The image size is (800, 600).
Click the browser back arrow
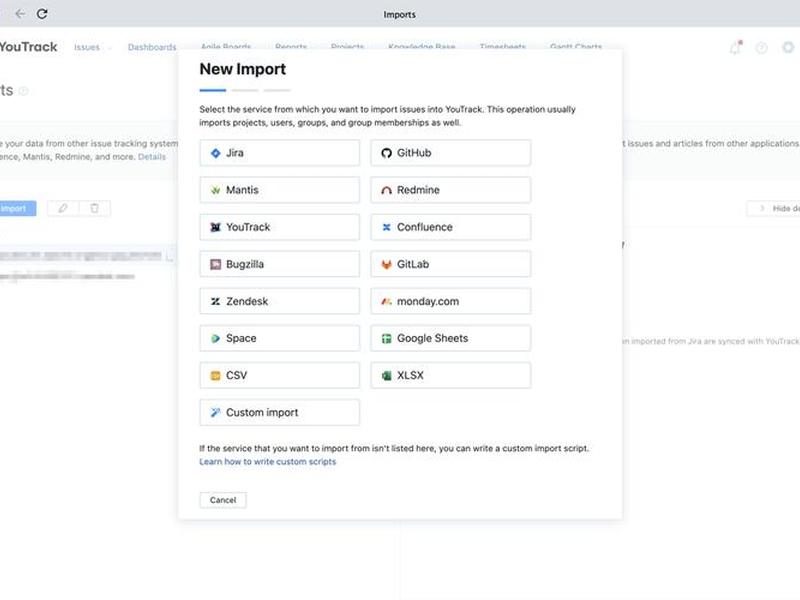[x=20, y=14]
